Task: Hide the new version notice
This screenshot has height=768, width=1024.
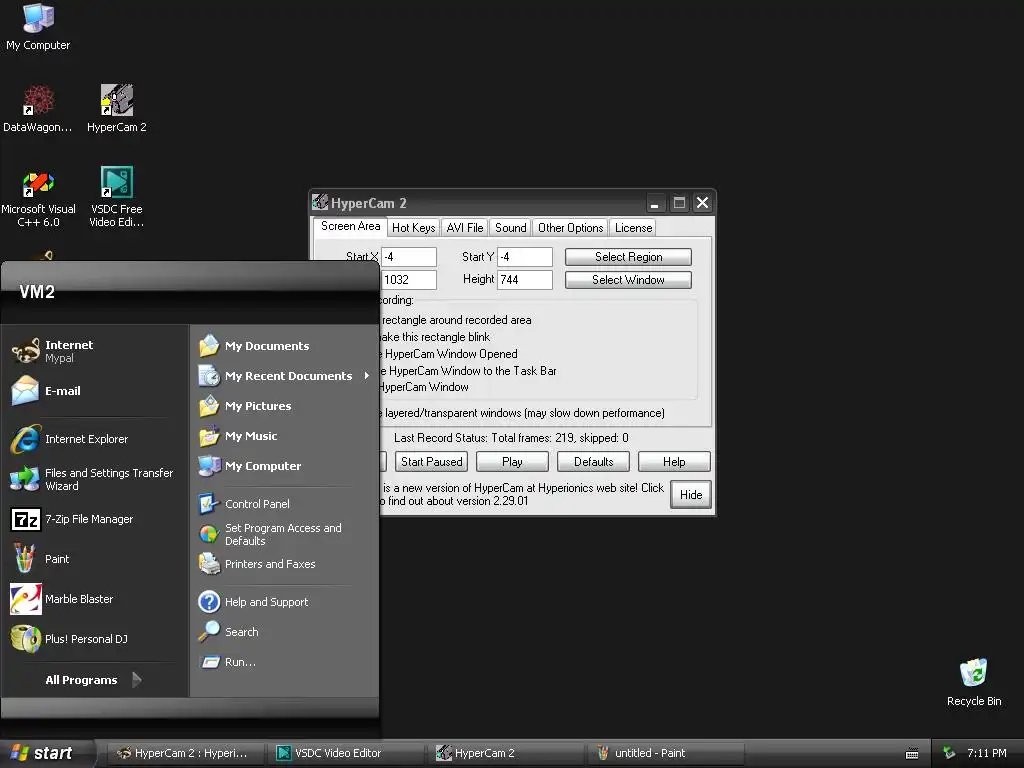Action: click(690, 495)
